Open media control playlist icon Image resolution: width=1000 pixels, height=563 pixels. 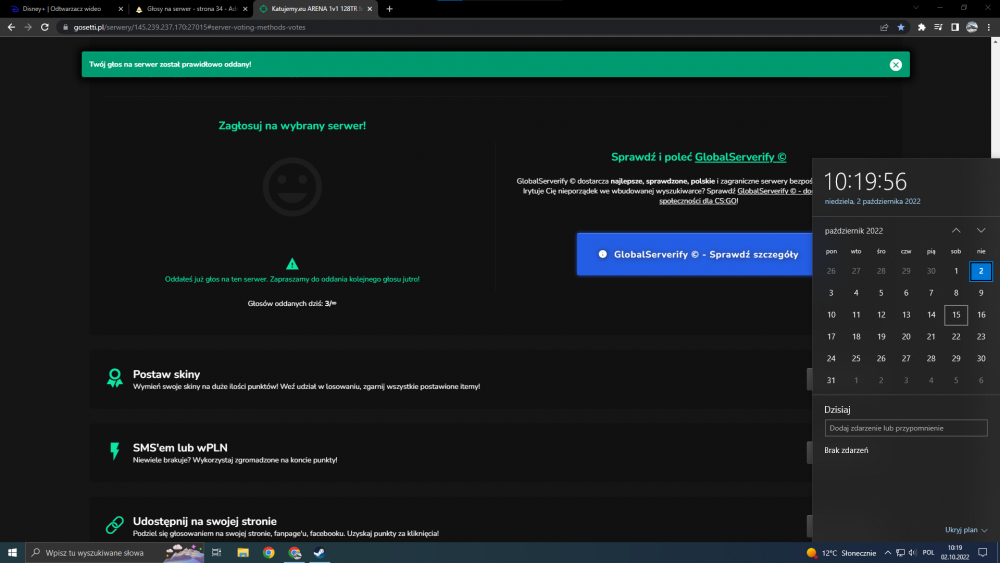(x=938, y=27)
